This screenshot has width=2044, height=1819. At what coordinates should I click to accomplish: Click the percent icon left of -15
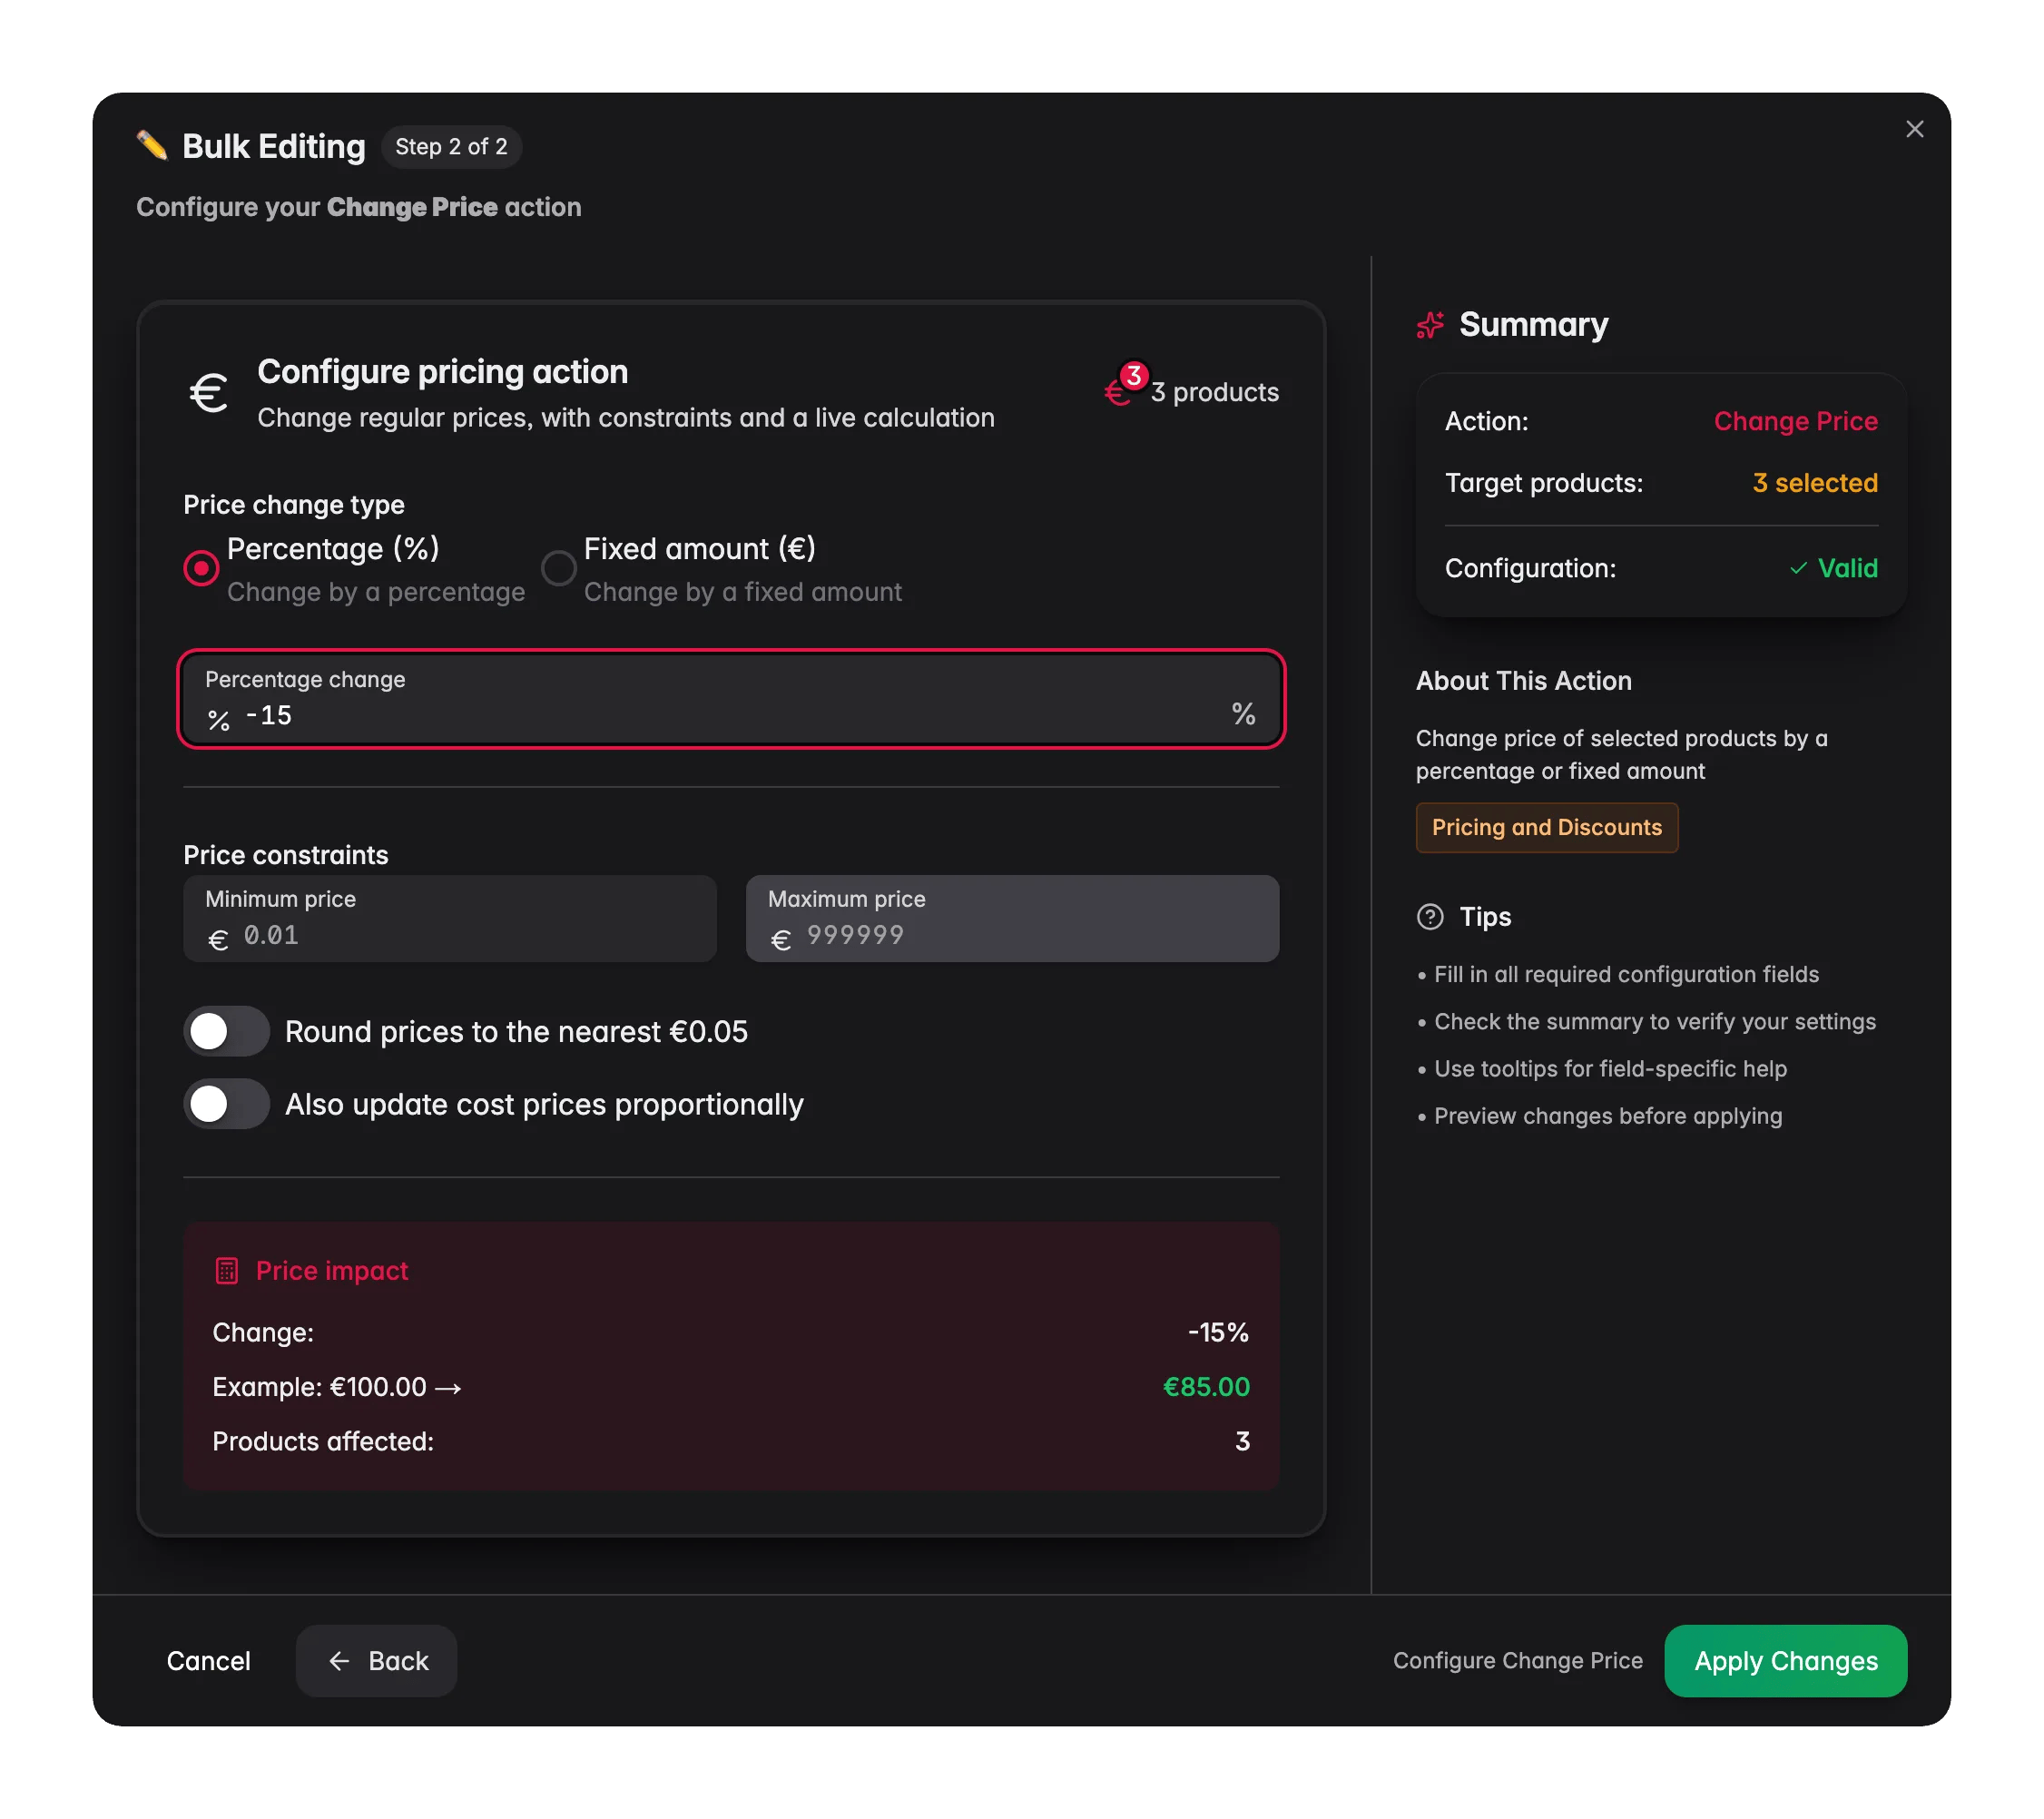coord(219,720)
